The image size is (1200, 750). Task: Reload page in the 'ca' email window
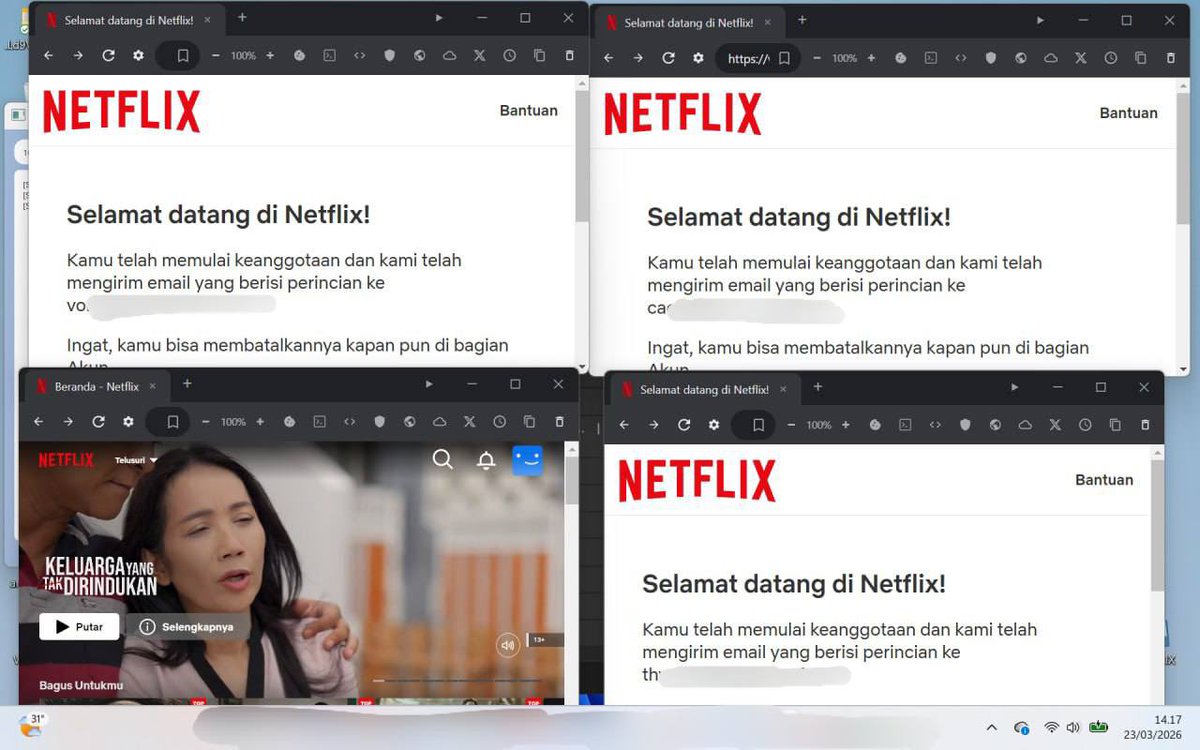click(668, 58)
